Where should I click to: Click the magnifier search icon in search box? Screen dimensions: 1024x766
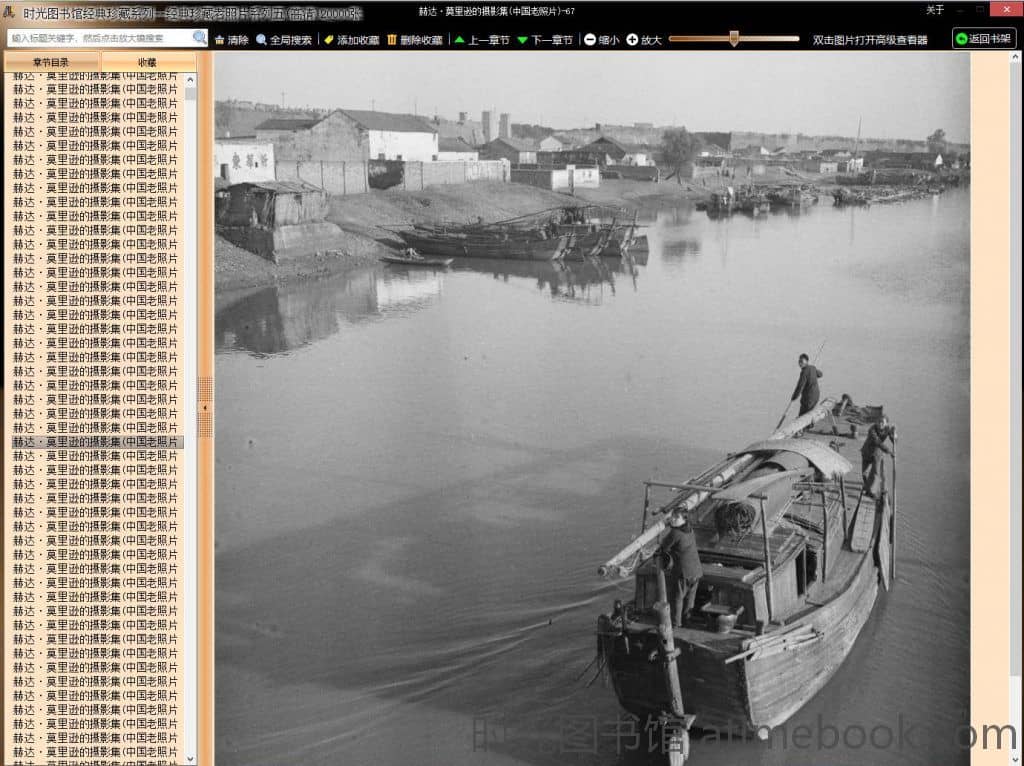point(200,38)
